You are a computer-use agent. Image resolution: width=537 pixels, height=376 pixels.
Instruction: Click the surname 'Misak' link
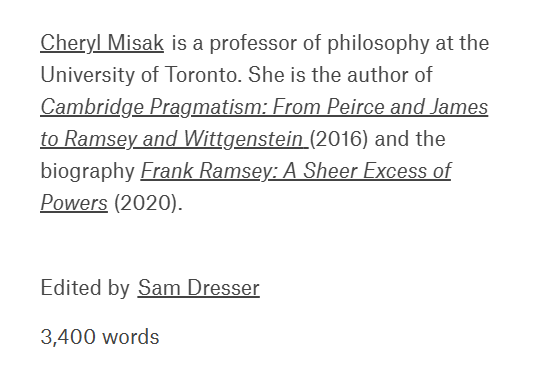(x=136, y=43)
